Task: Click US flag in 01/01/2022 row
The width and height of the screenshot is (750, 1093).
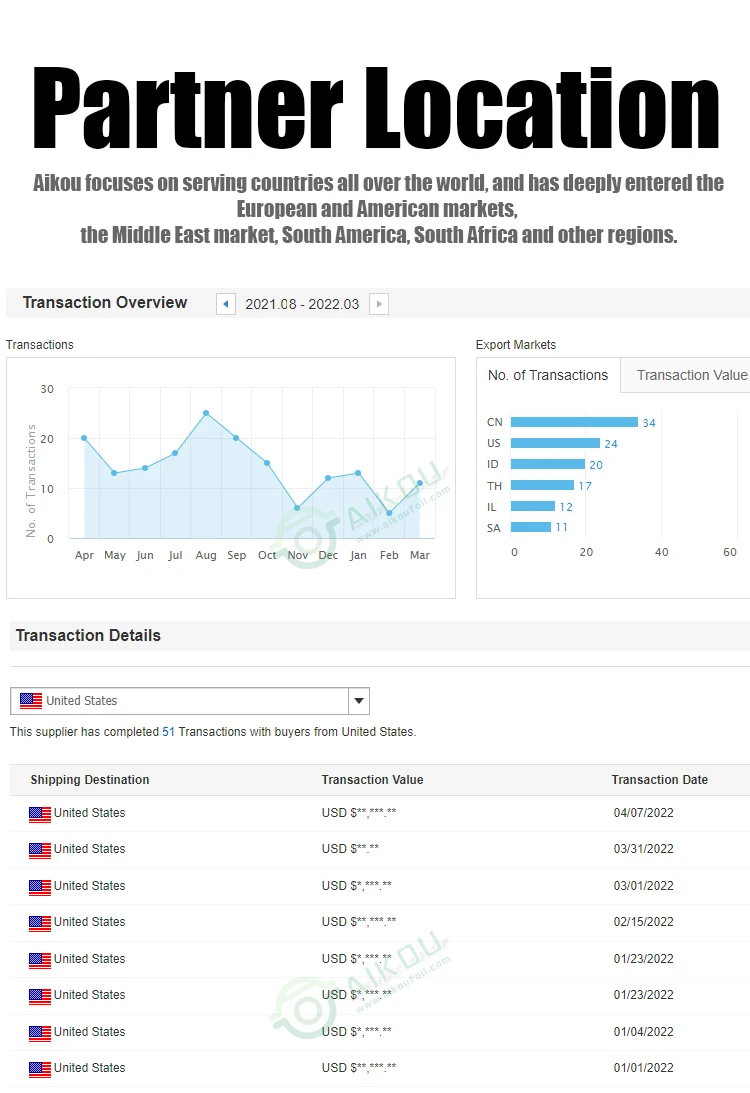Action: [x=40, y=1069]
